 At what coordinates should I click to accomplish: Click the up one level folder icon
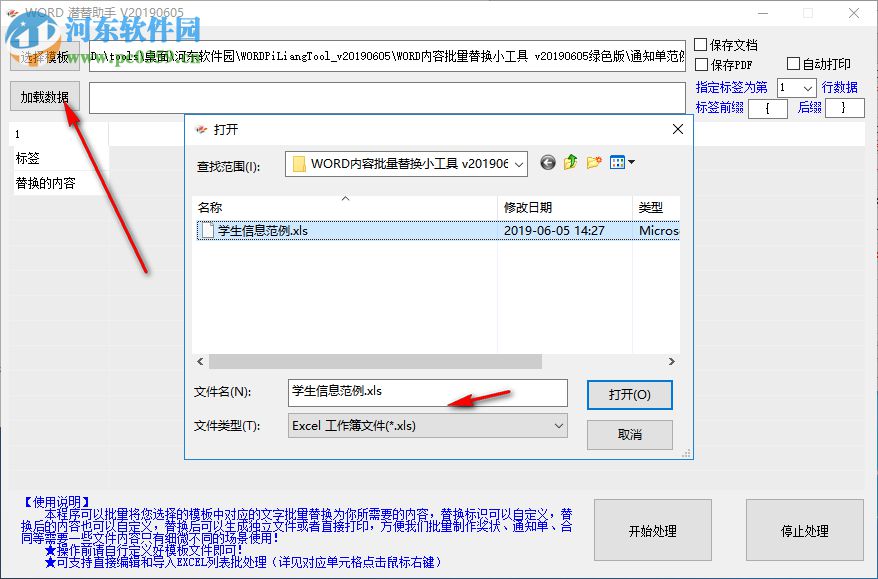[x=571, y=162]
